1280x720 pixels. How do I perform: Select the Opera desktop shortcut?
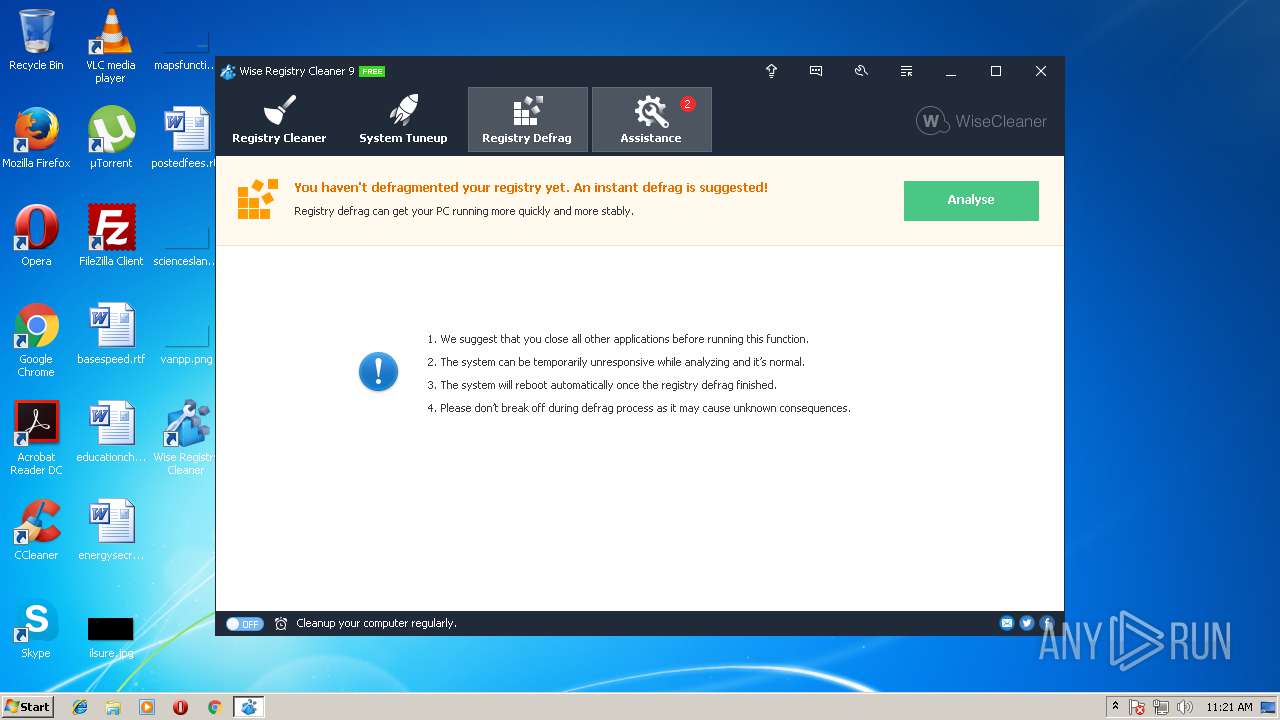[36, 236]
